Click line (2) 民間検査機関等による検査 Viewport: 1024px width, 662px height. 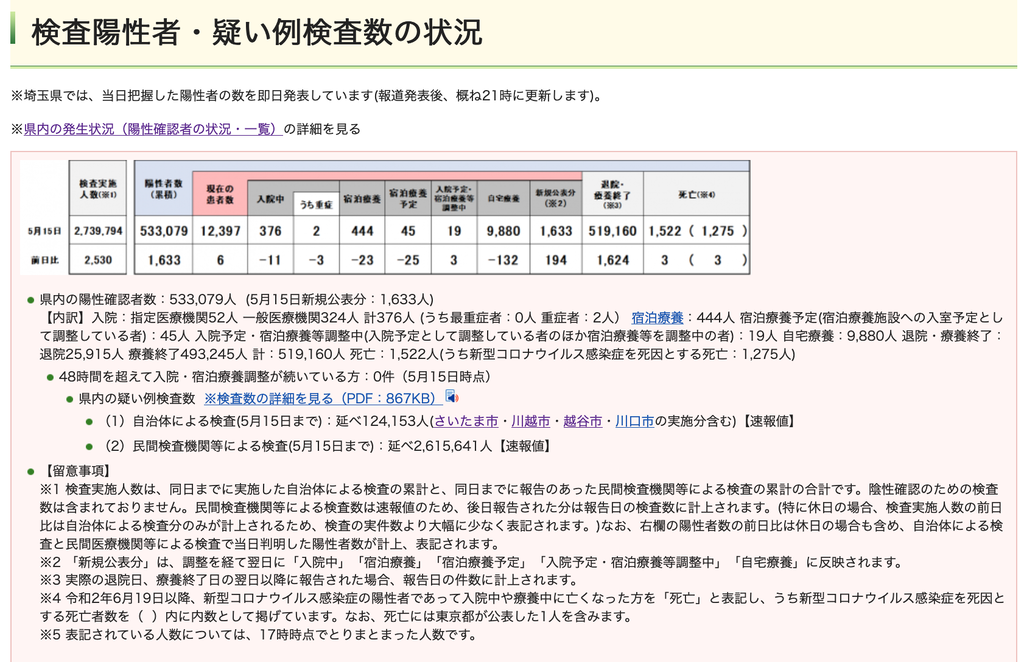click(x=329, y=447)
